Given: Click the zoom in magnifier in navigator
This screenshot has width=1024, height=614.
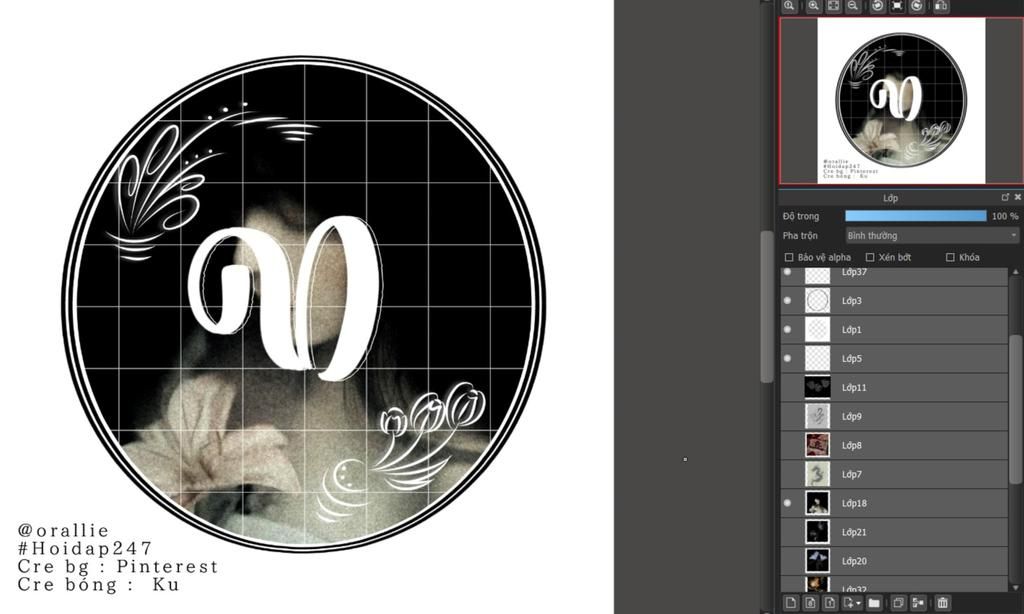Looking at the screenshot, I should (x=813, y=5).
